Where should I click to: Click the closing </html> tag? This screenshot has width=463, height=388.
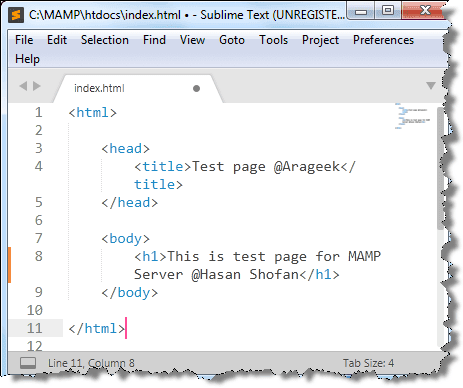tap(97, 328)
